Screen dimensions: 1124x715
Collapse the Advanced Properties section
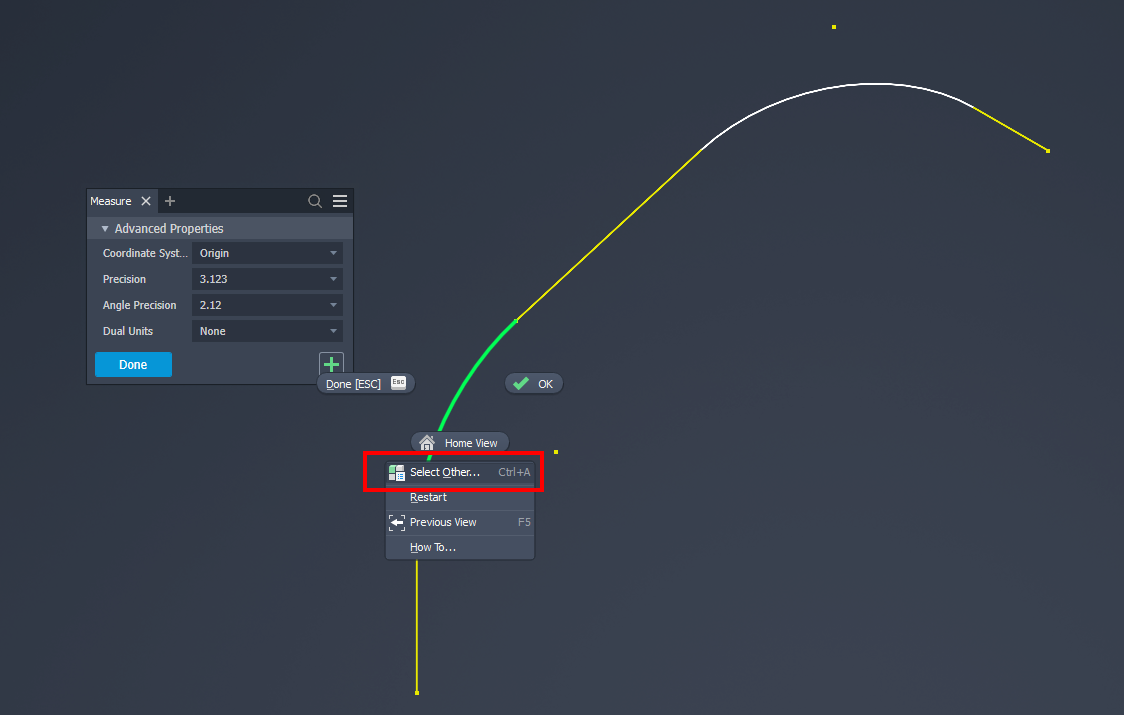coord(105,229)
